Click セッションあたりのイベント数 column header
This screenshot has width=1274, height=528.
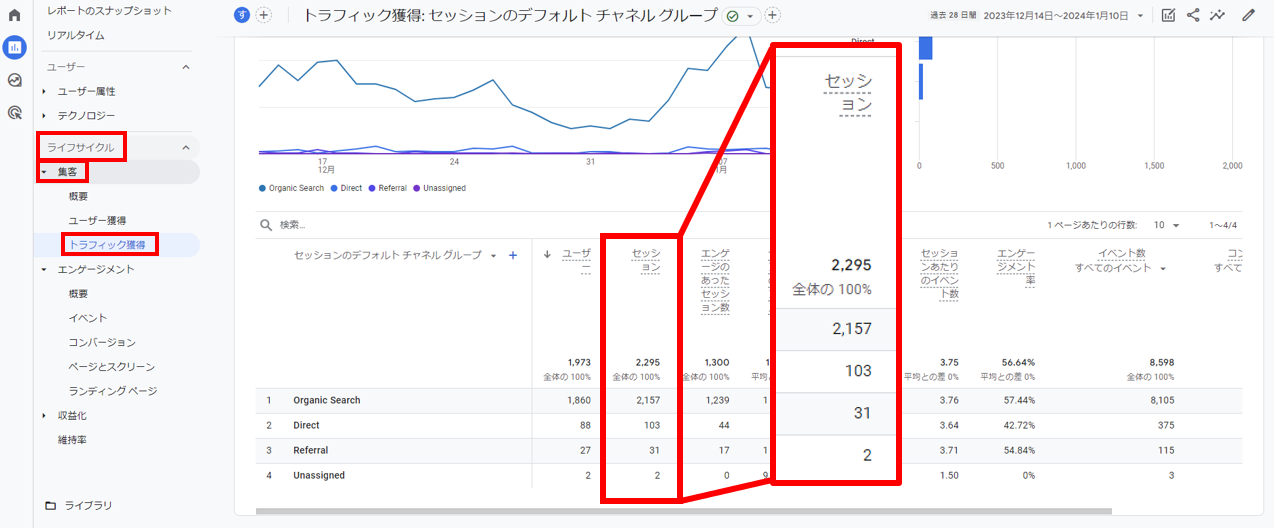pyautogui.click(x=939, y=274)
